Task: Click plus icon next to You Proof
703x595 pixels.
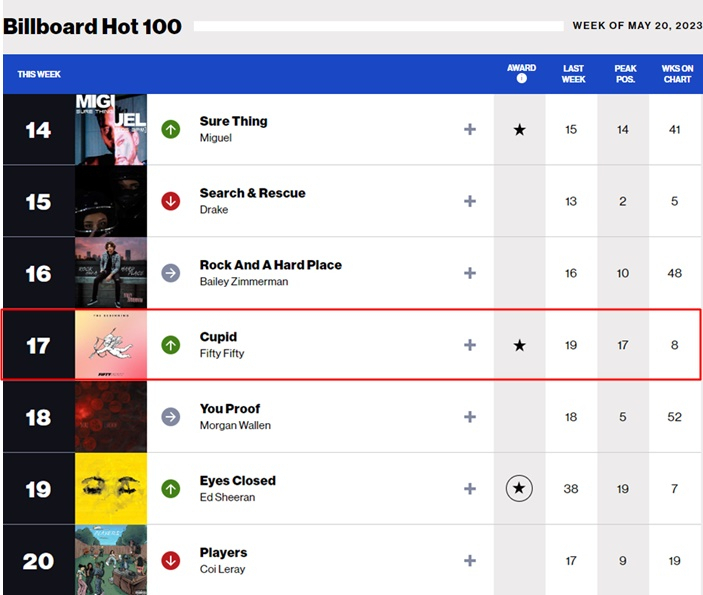Action: click(x=470, y=417)
